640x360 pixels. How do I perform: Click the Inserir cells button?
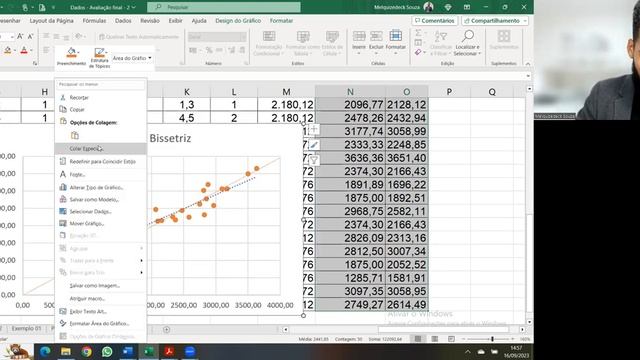click(359, 42)
